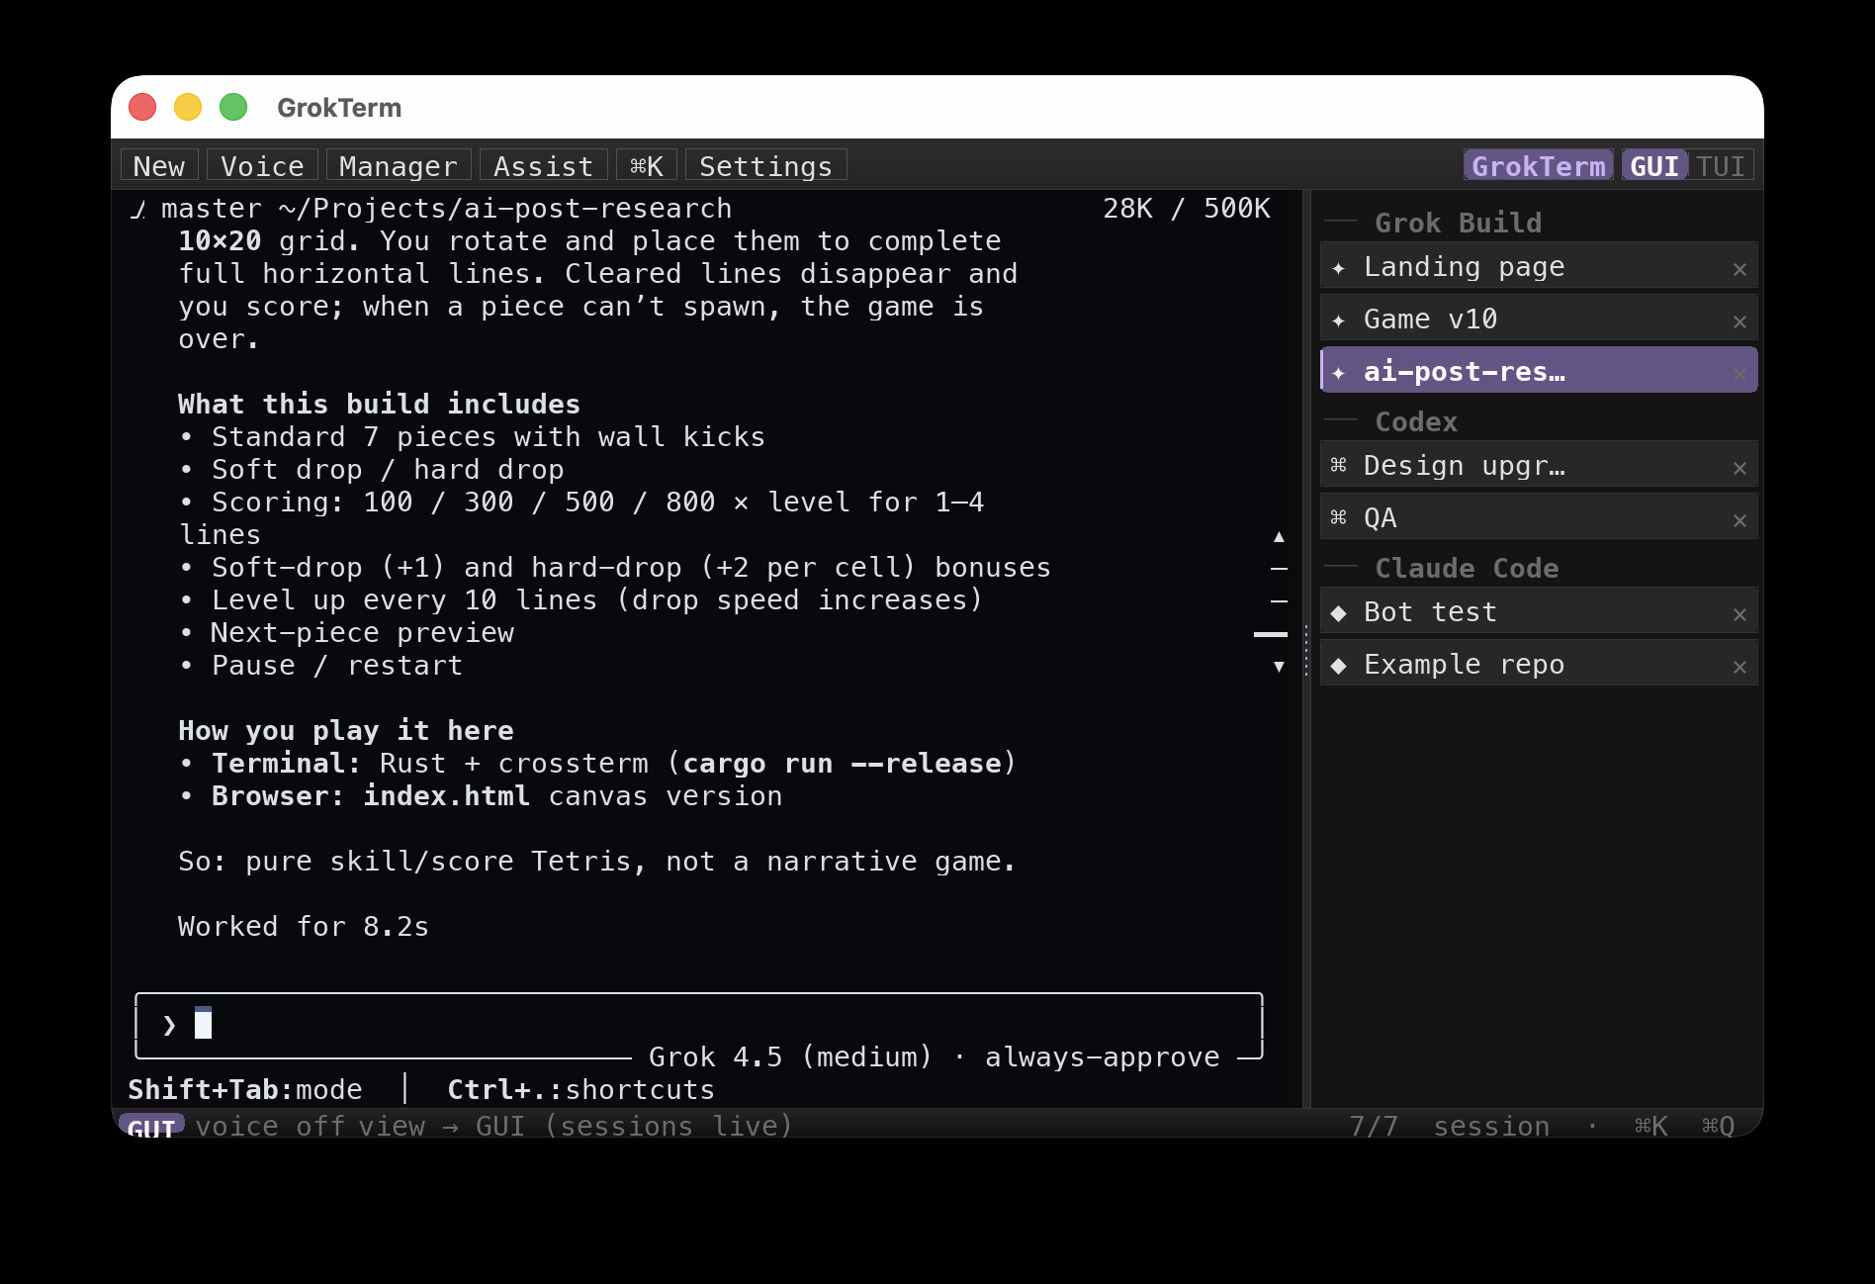Click diamond icon beside Example repo
Image resolution: width=1875 pixels, height=1284 pixels.
(x=1339, y=665)
